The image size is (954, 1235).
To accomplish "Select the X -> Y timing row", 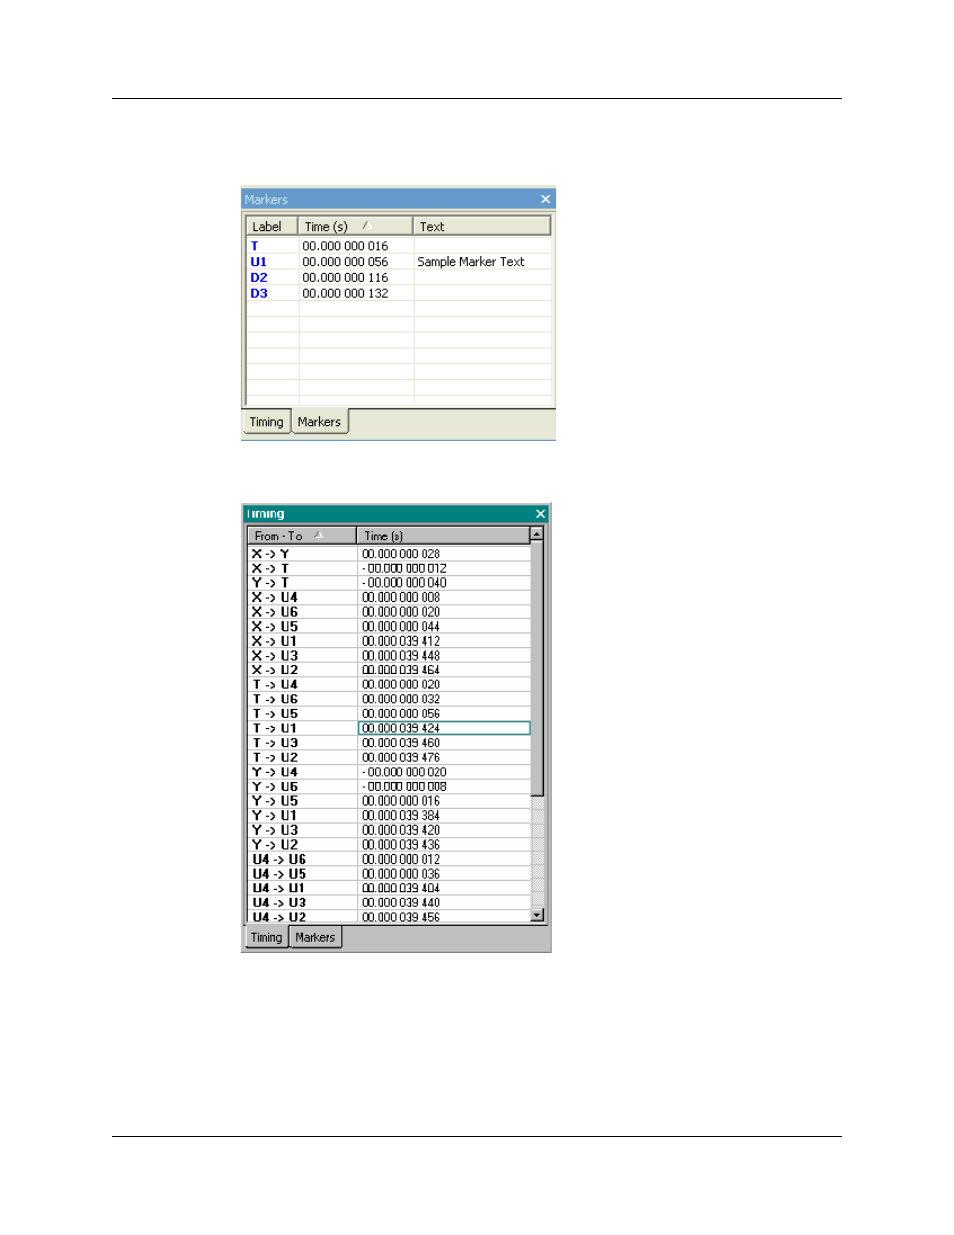I will click(x=389, y=554).
